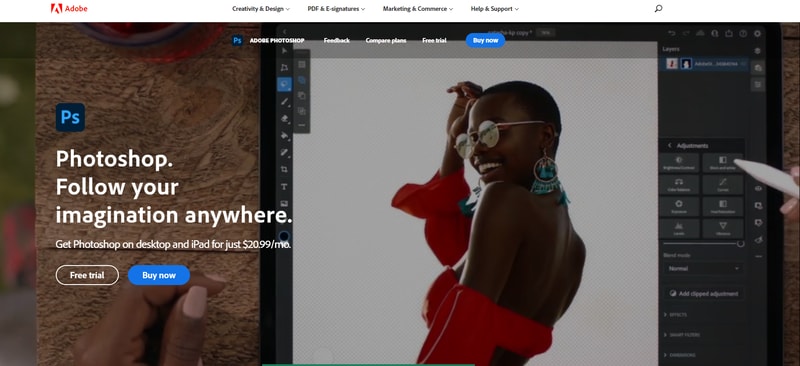This screenshot has width=800, height=366.
Task: Open Compare plans in sub navigation
Action: pyautogui.click(x=386, y=40)
